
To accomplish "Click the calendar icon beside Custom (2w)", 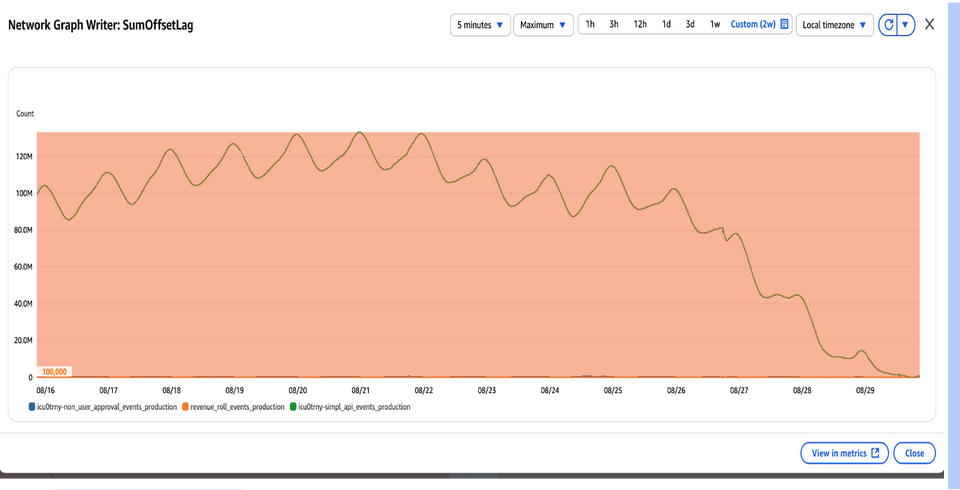I will pos(785,24).
